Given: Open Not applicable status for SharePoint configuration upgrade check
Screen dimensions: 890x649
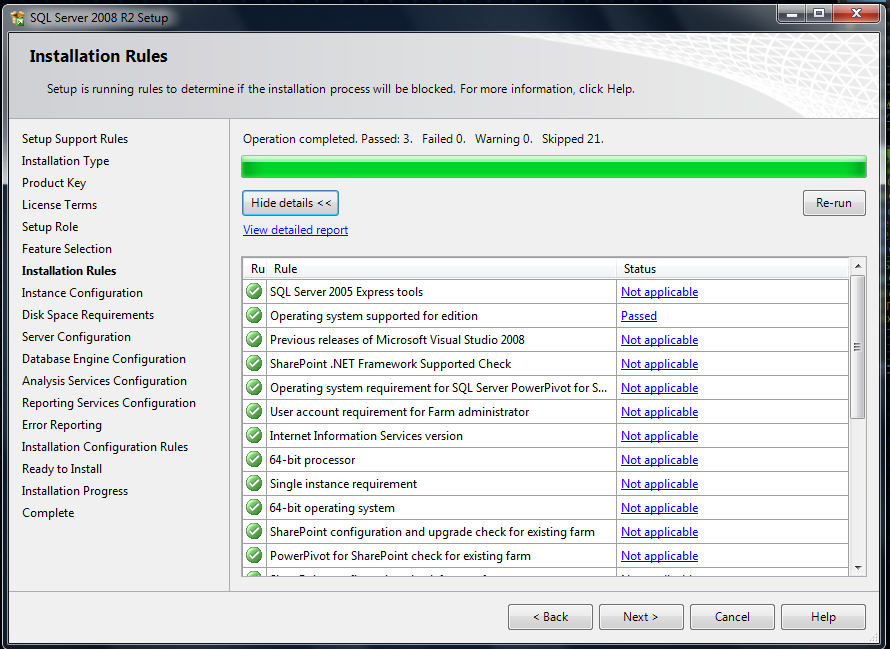Looking at the screenshot, I should 659,532.
